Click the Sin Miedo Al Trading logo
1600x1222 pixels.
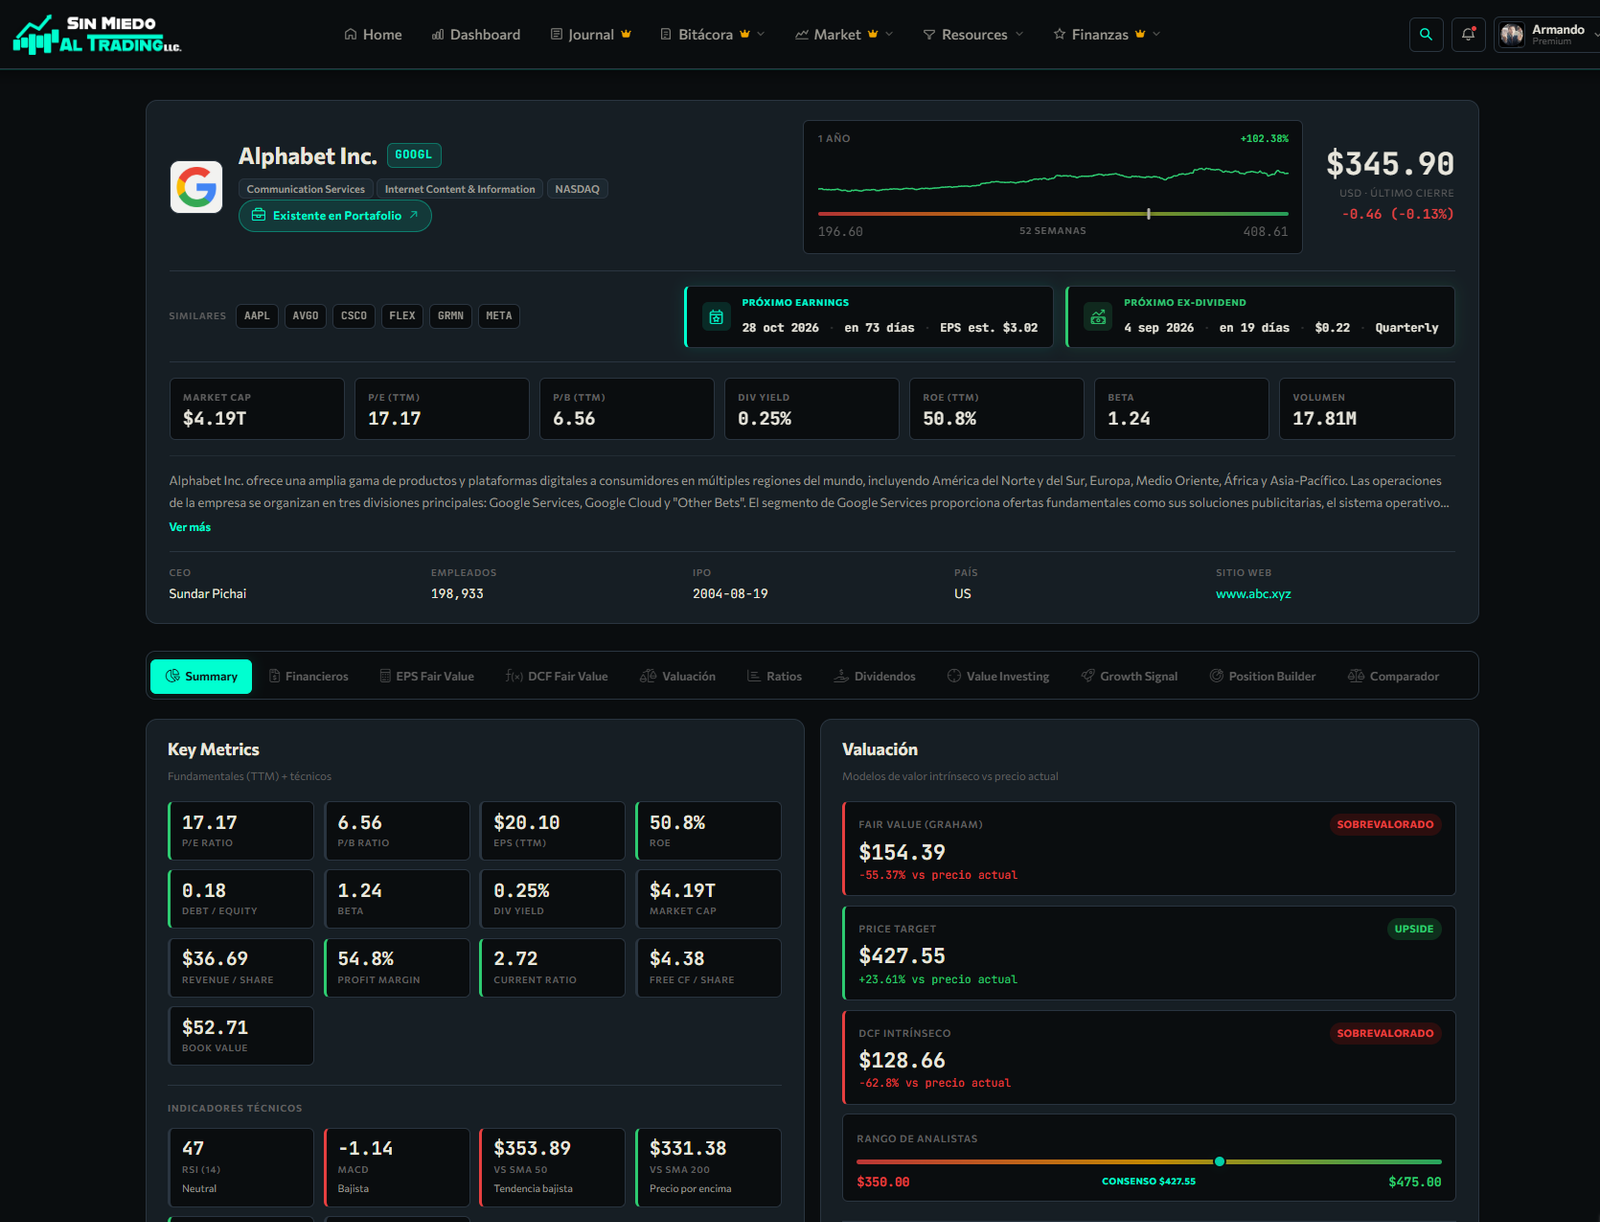pyautogui.click(x=97, y=34)
